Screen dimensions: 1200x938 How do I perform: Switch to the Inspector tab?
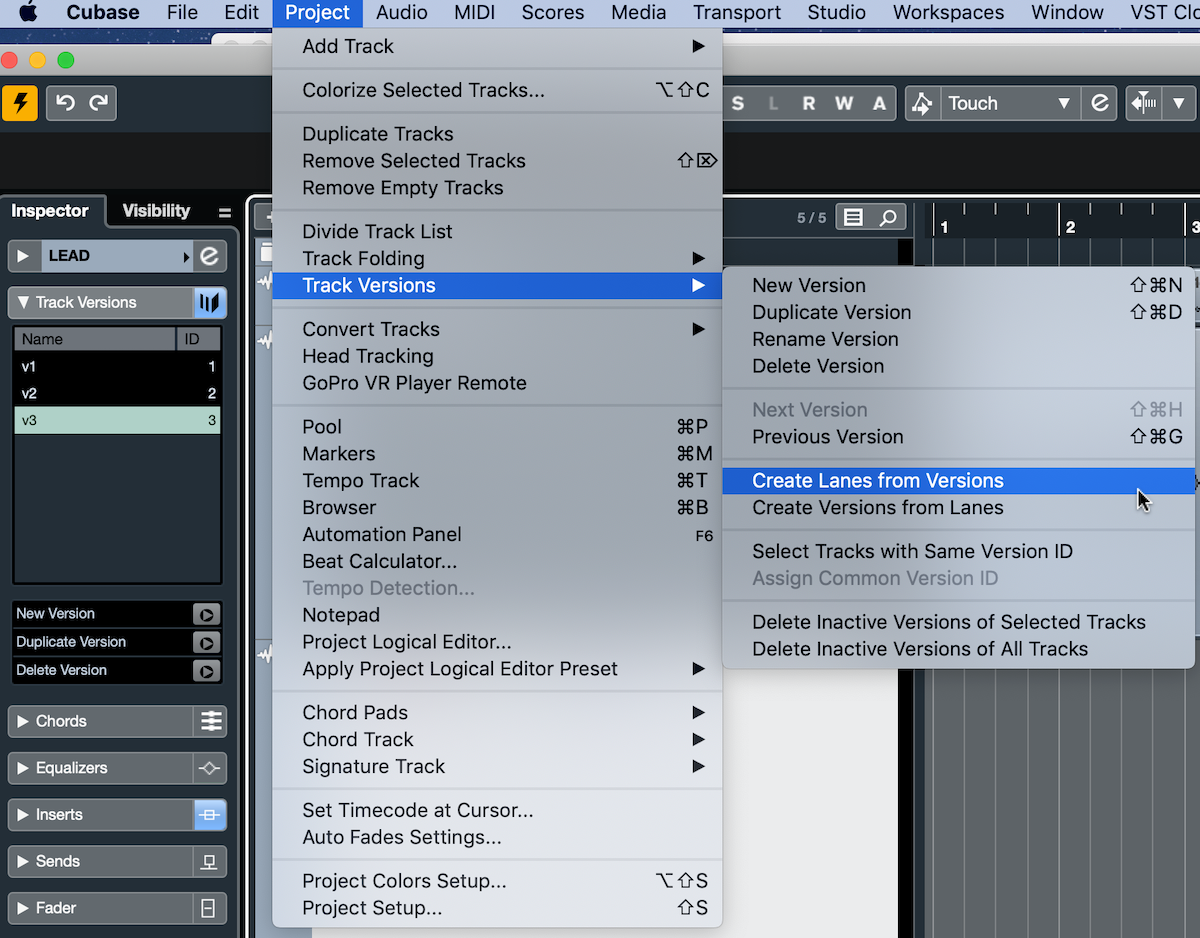(50, 211)
